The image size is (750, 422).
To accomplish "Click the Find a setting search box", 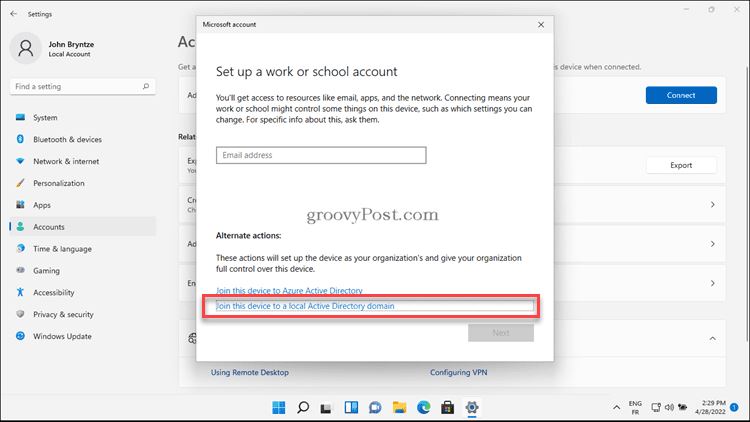I will tap(82, 87).
